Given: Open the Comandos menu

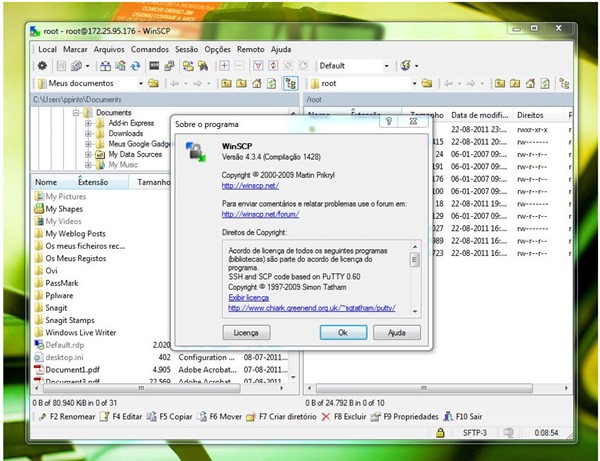Looking at the screenshot, I should coord(150,49).
